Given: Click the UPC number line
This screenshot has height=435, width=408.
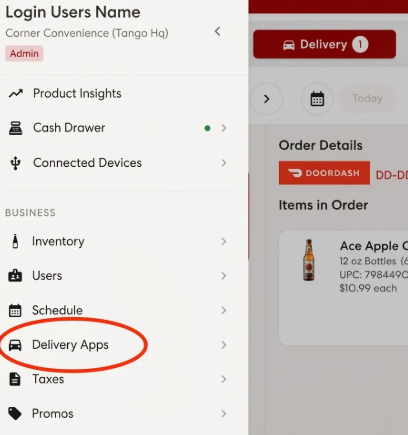Looking at the screenshot, I should 374,275.
